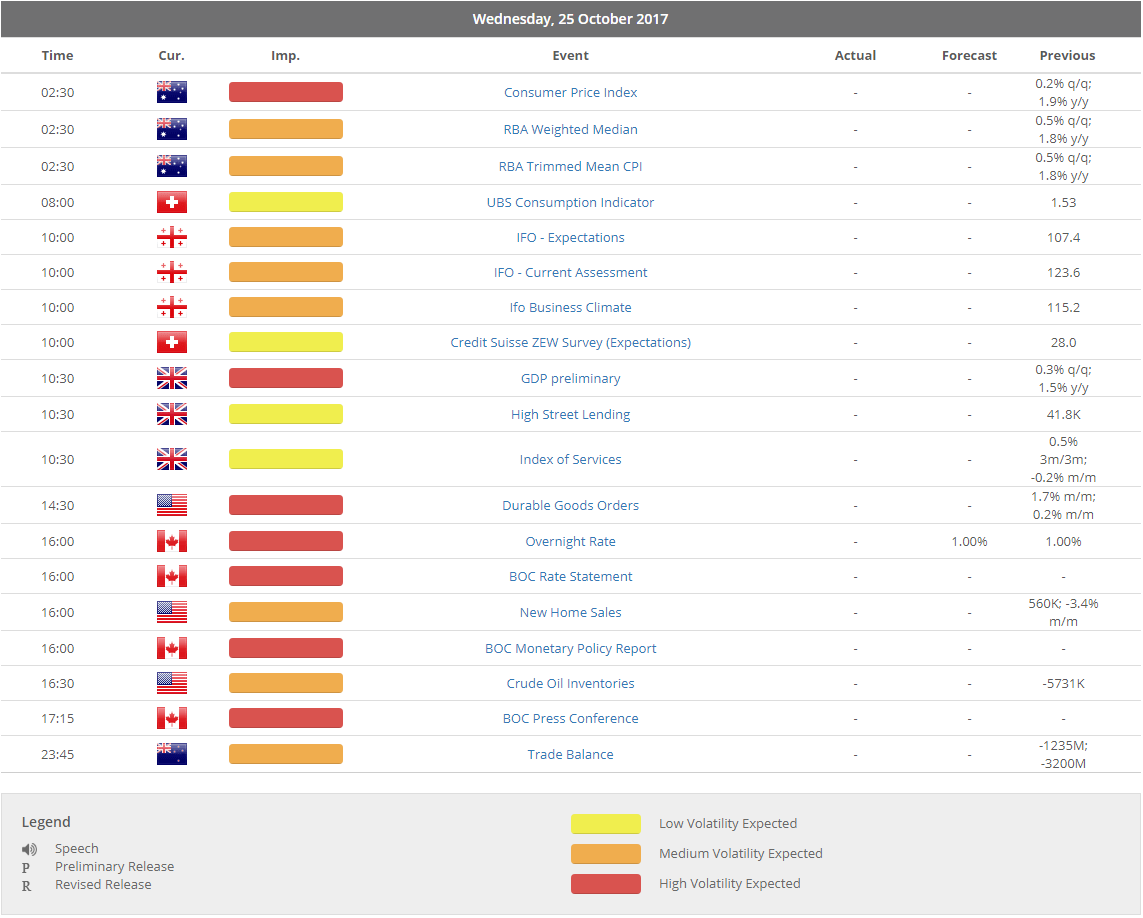
Task: Click the Forecast column header
Action: coord(968,56)
